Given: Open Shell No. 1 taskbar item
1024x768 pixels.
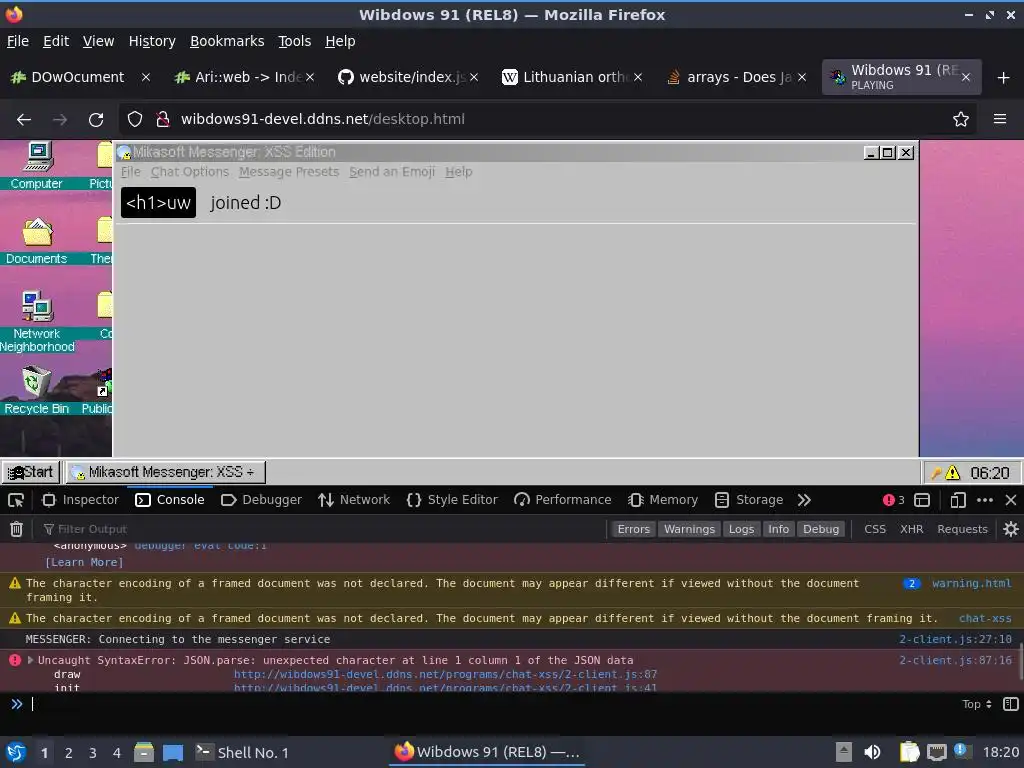Looking at the screenshot, I should (242, 752).
